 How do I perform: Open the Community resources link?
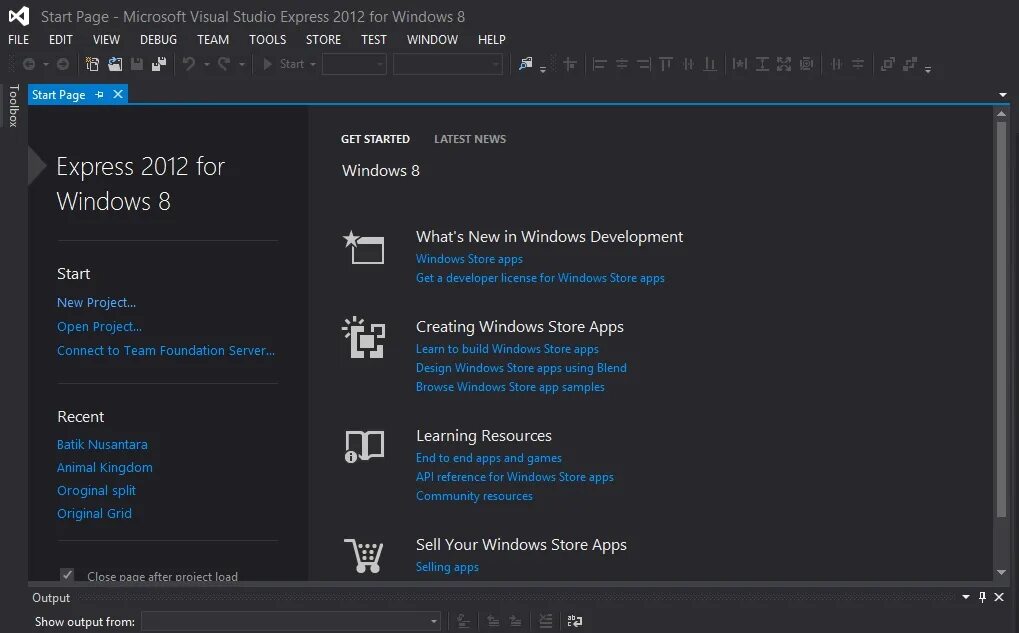pos(474,496)
